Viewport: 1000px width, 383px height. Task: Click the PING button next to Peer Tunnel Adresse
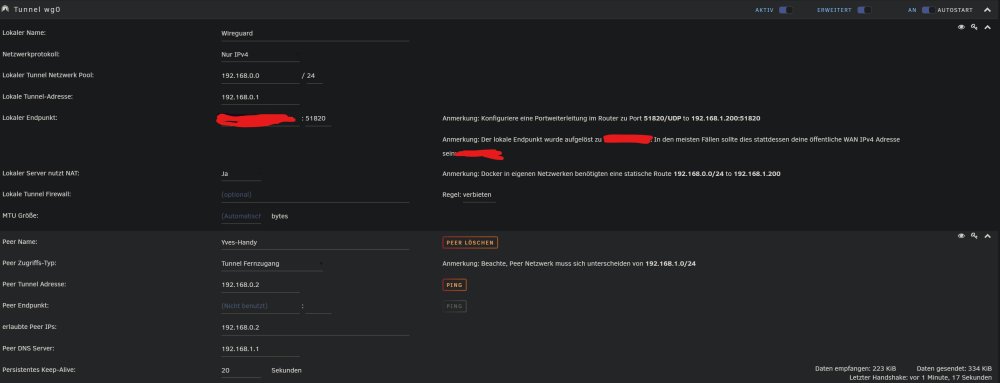pos(454,285)
